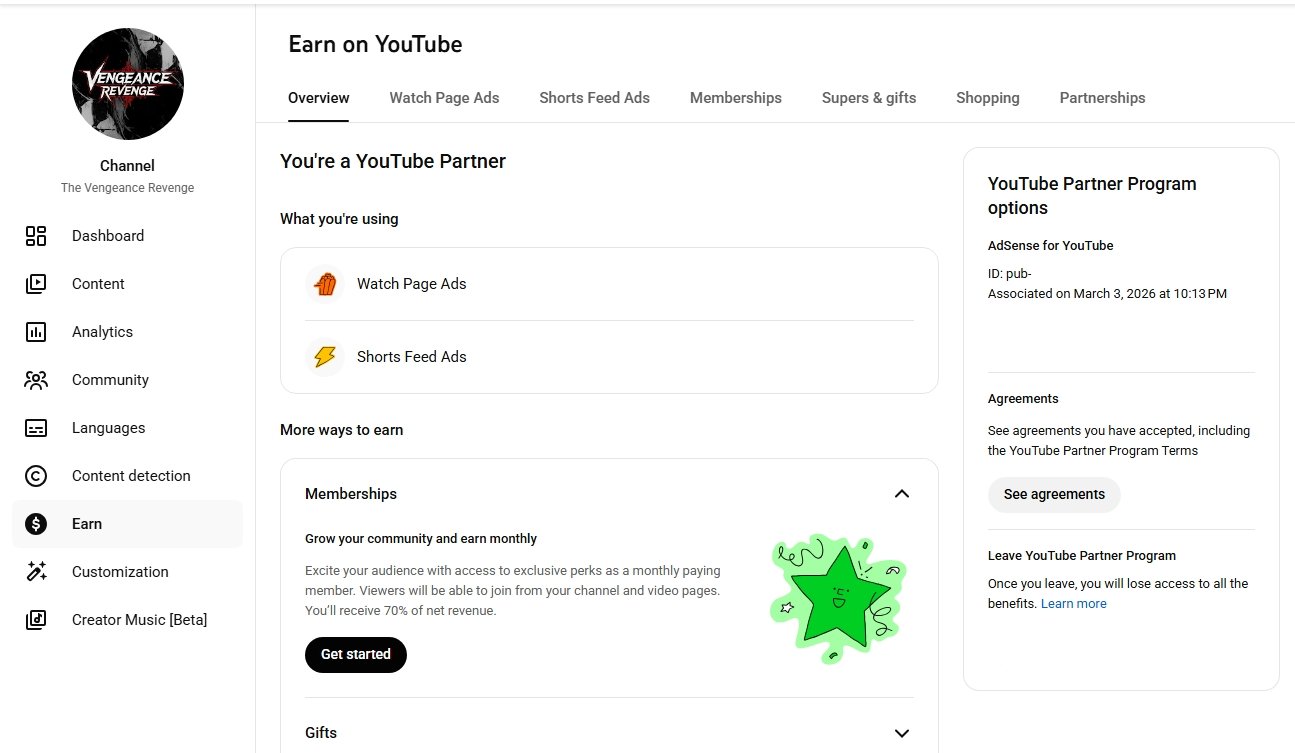The image size is (1295, 753).
Task: Click the Watch Page Ads icon
Action: (x=325, y=284)
